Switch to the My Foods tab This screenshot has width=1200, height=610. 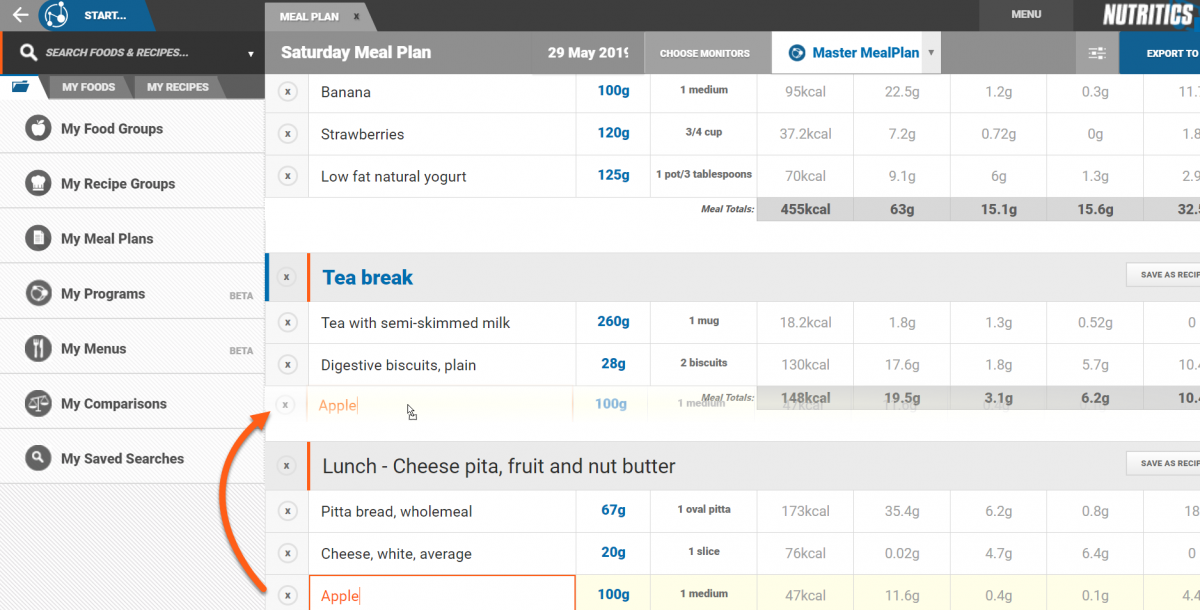88,87
